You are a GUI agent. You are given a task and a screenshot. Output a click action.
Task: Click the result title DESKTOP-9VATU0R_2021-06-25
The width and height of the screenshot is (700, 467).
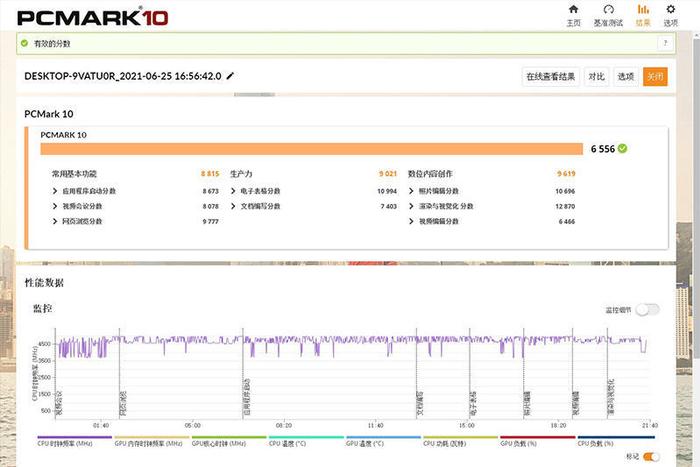(x=123, y=76)
